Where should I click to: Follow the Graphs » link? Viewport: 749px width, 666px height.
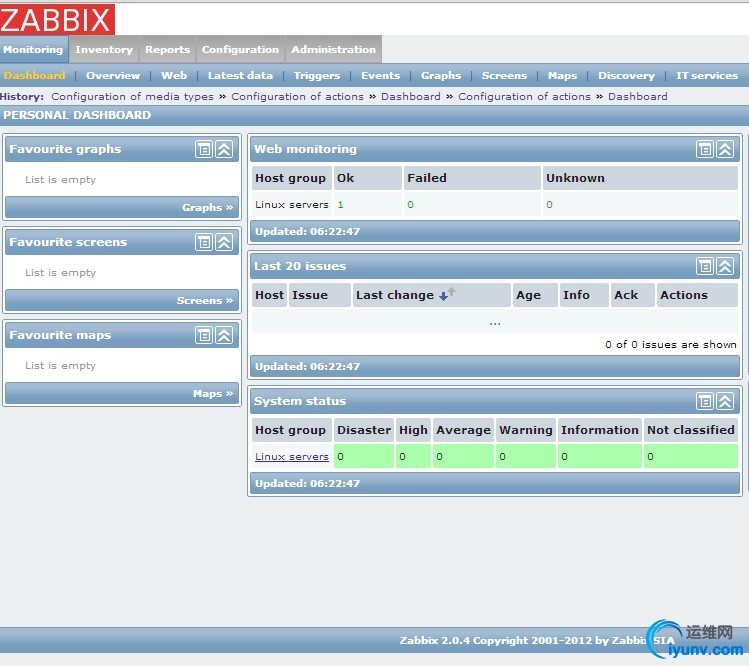tap(207, 207)
